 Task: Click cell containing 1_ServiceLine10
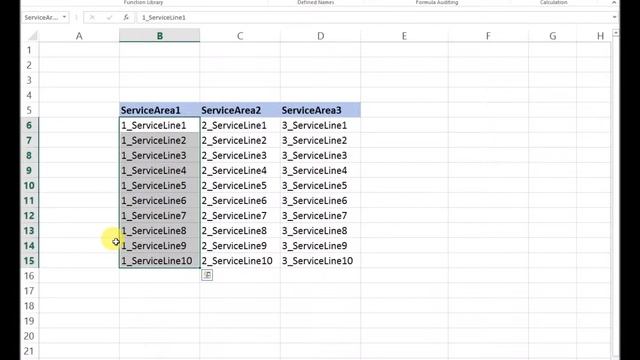coord(160,261)
